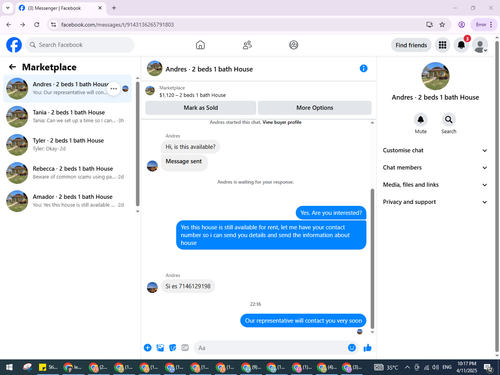The image size is (500, 375).
Task: Open Sticky Notes on taskbar
Action: [x=48, y=367]
